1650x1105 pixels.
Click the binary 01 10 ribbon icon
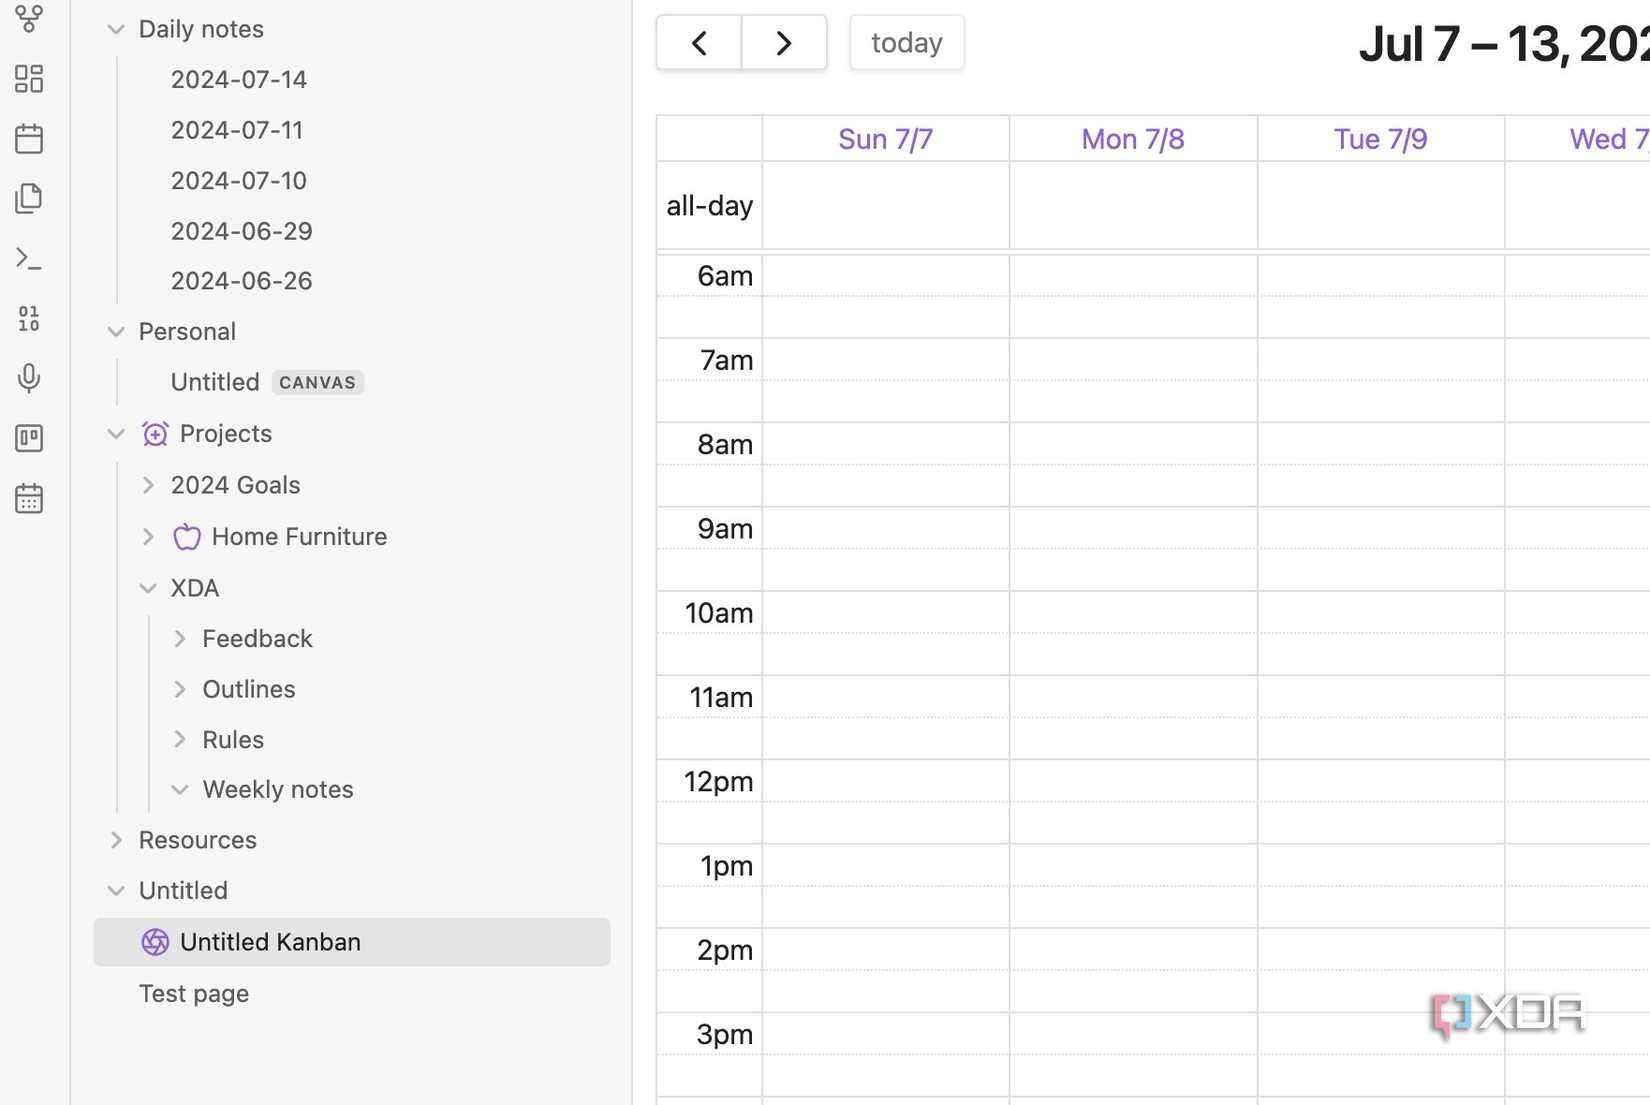(x=29, y=319)
